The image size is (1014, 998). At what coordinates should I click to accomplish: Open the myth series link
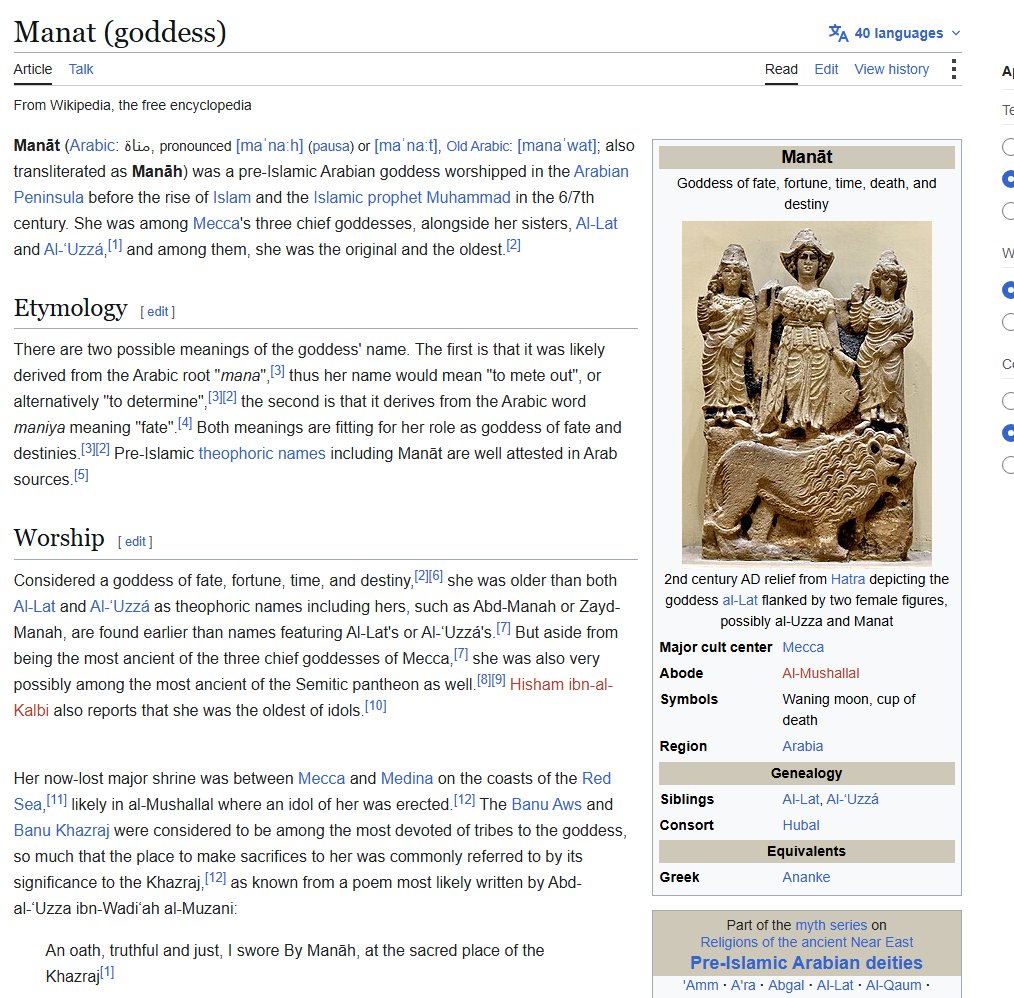(x=831, y=925)
